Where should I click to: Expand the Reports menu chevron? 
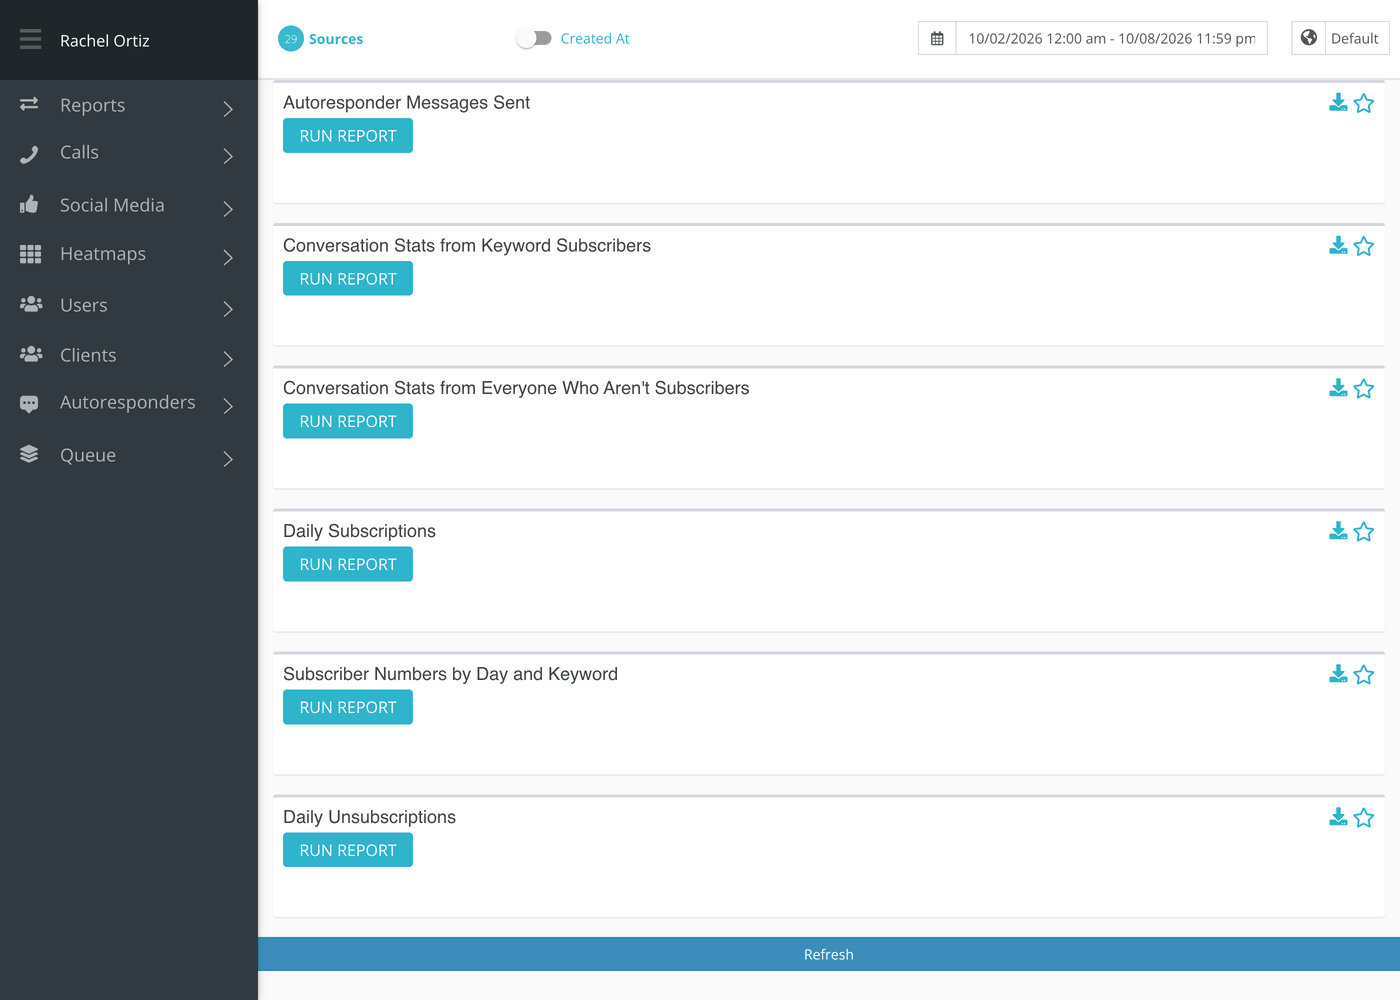[x=228, y=108]
